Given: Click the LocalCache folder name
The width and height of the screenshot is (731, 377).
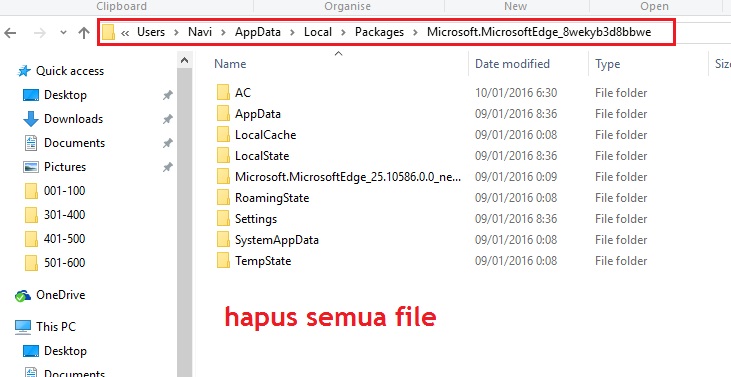Looking at the screenshot, I should 265,135.
